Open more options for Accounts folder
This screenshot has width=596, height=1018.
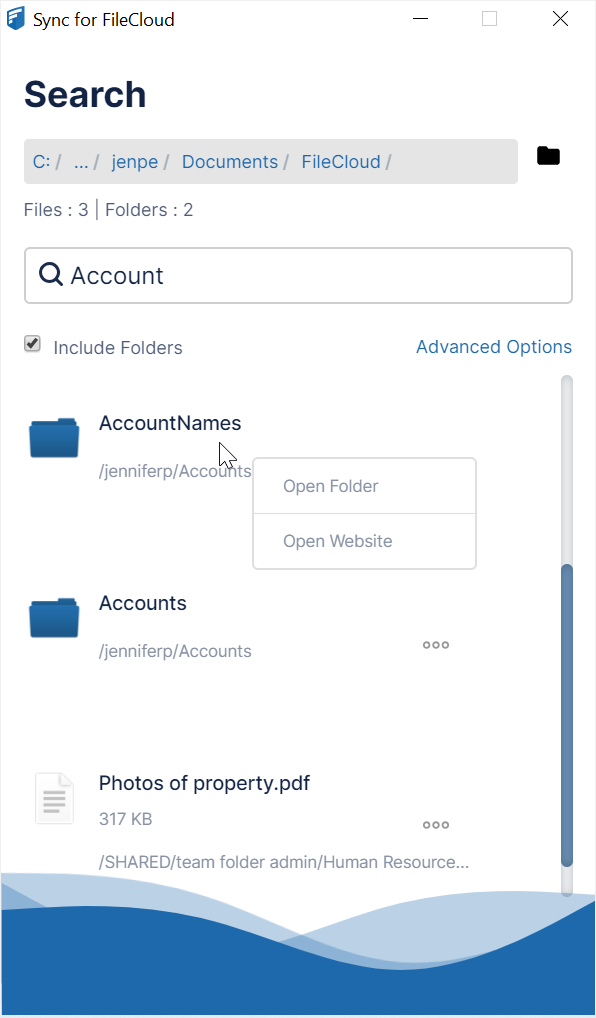(x=435, y=645)
